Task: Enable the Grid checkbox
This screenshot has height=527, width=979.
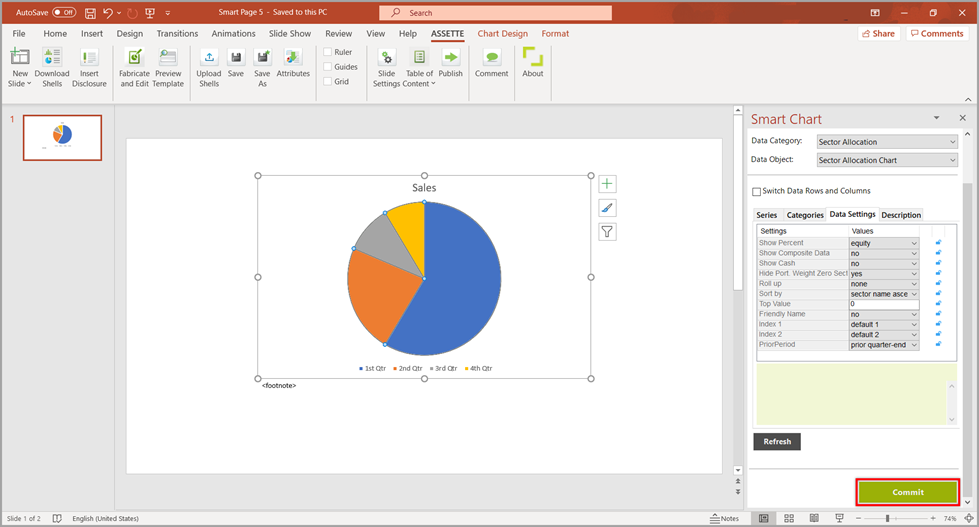Action: point(328,81)
